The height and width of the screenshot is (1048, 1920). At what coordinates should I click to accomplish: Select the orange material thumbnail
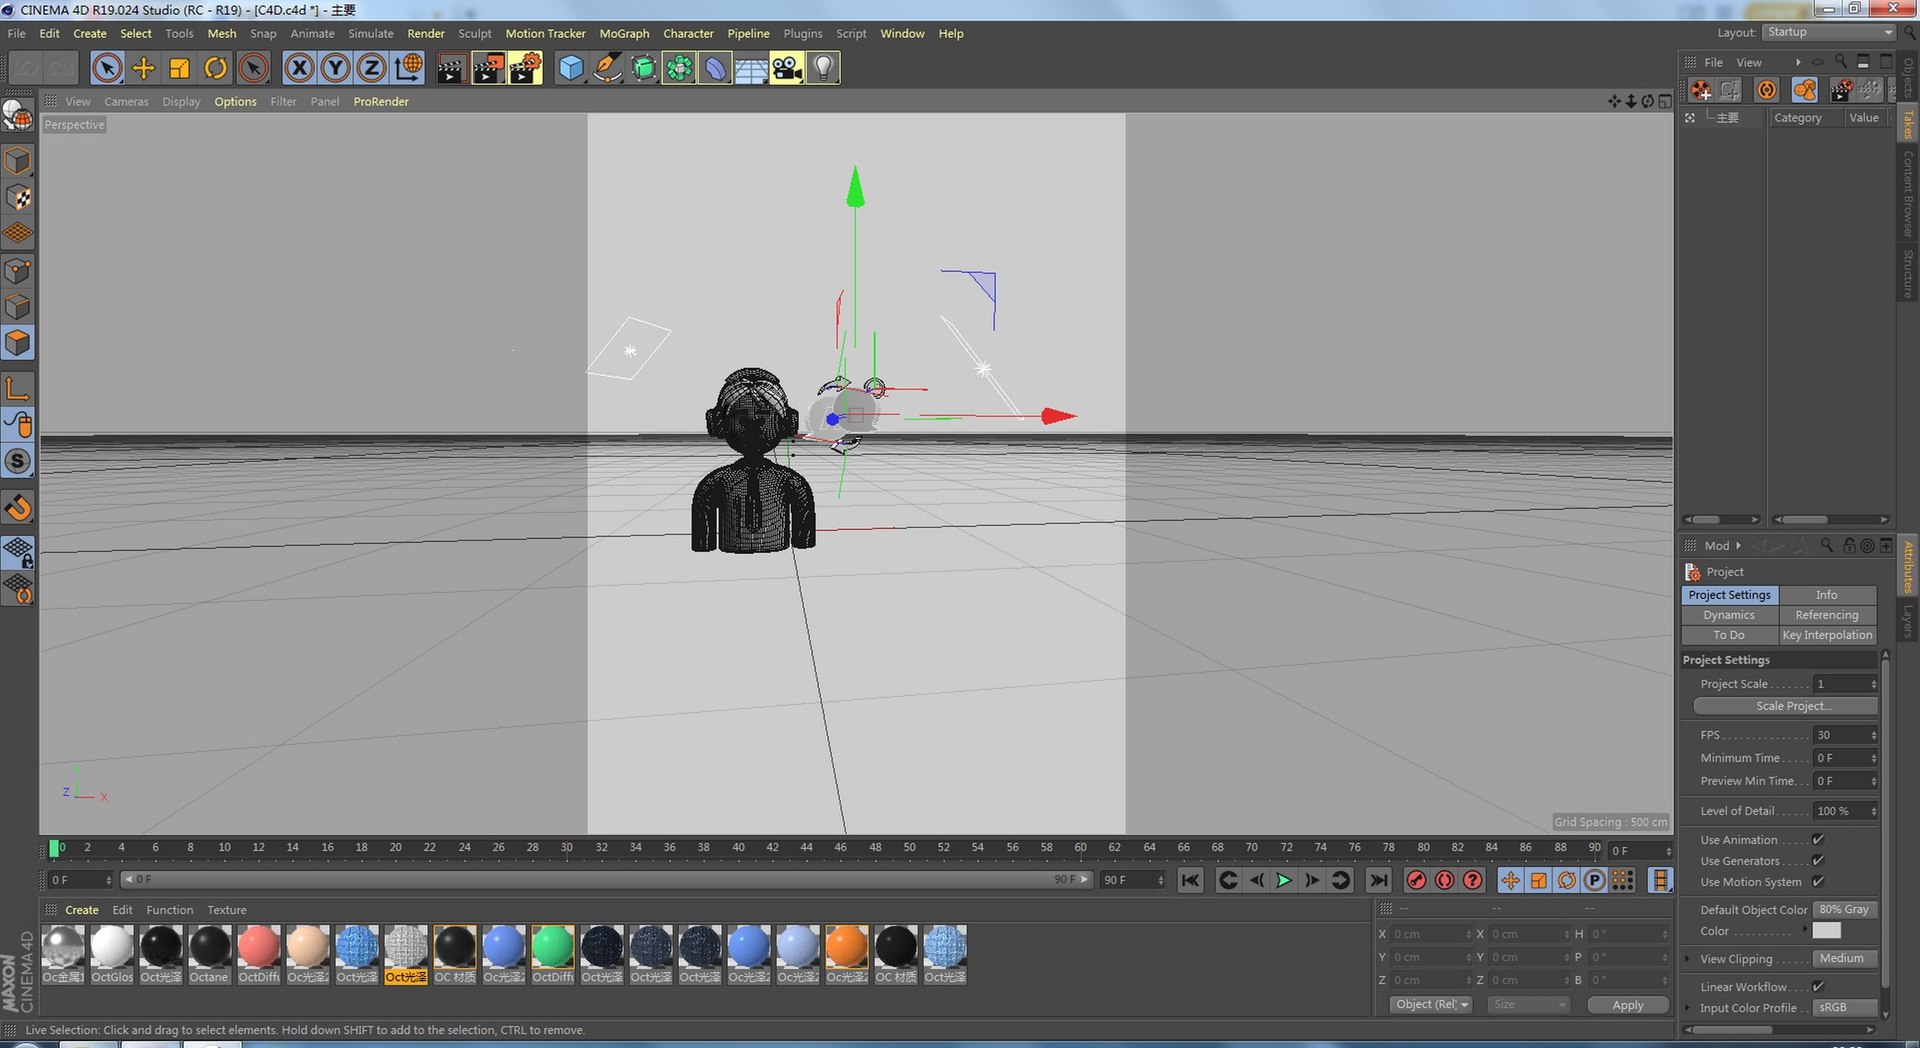[x=846, y=947]
